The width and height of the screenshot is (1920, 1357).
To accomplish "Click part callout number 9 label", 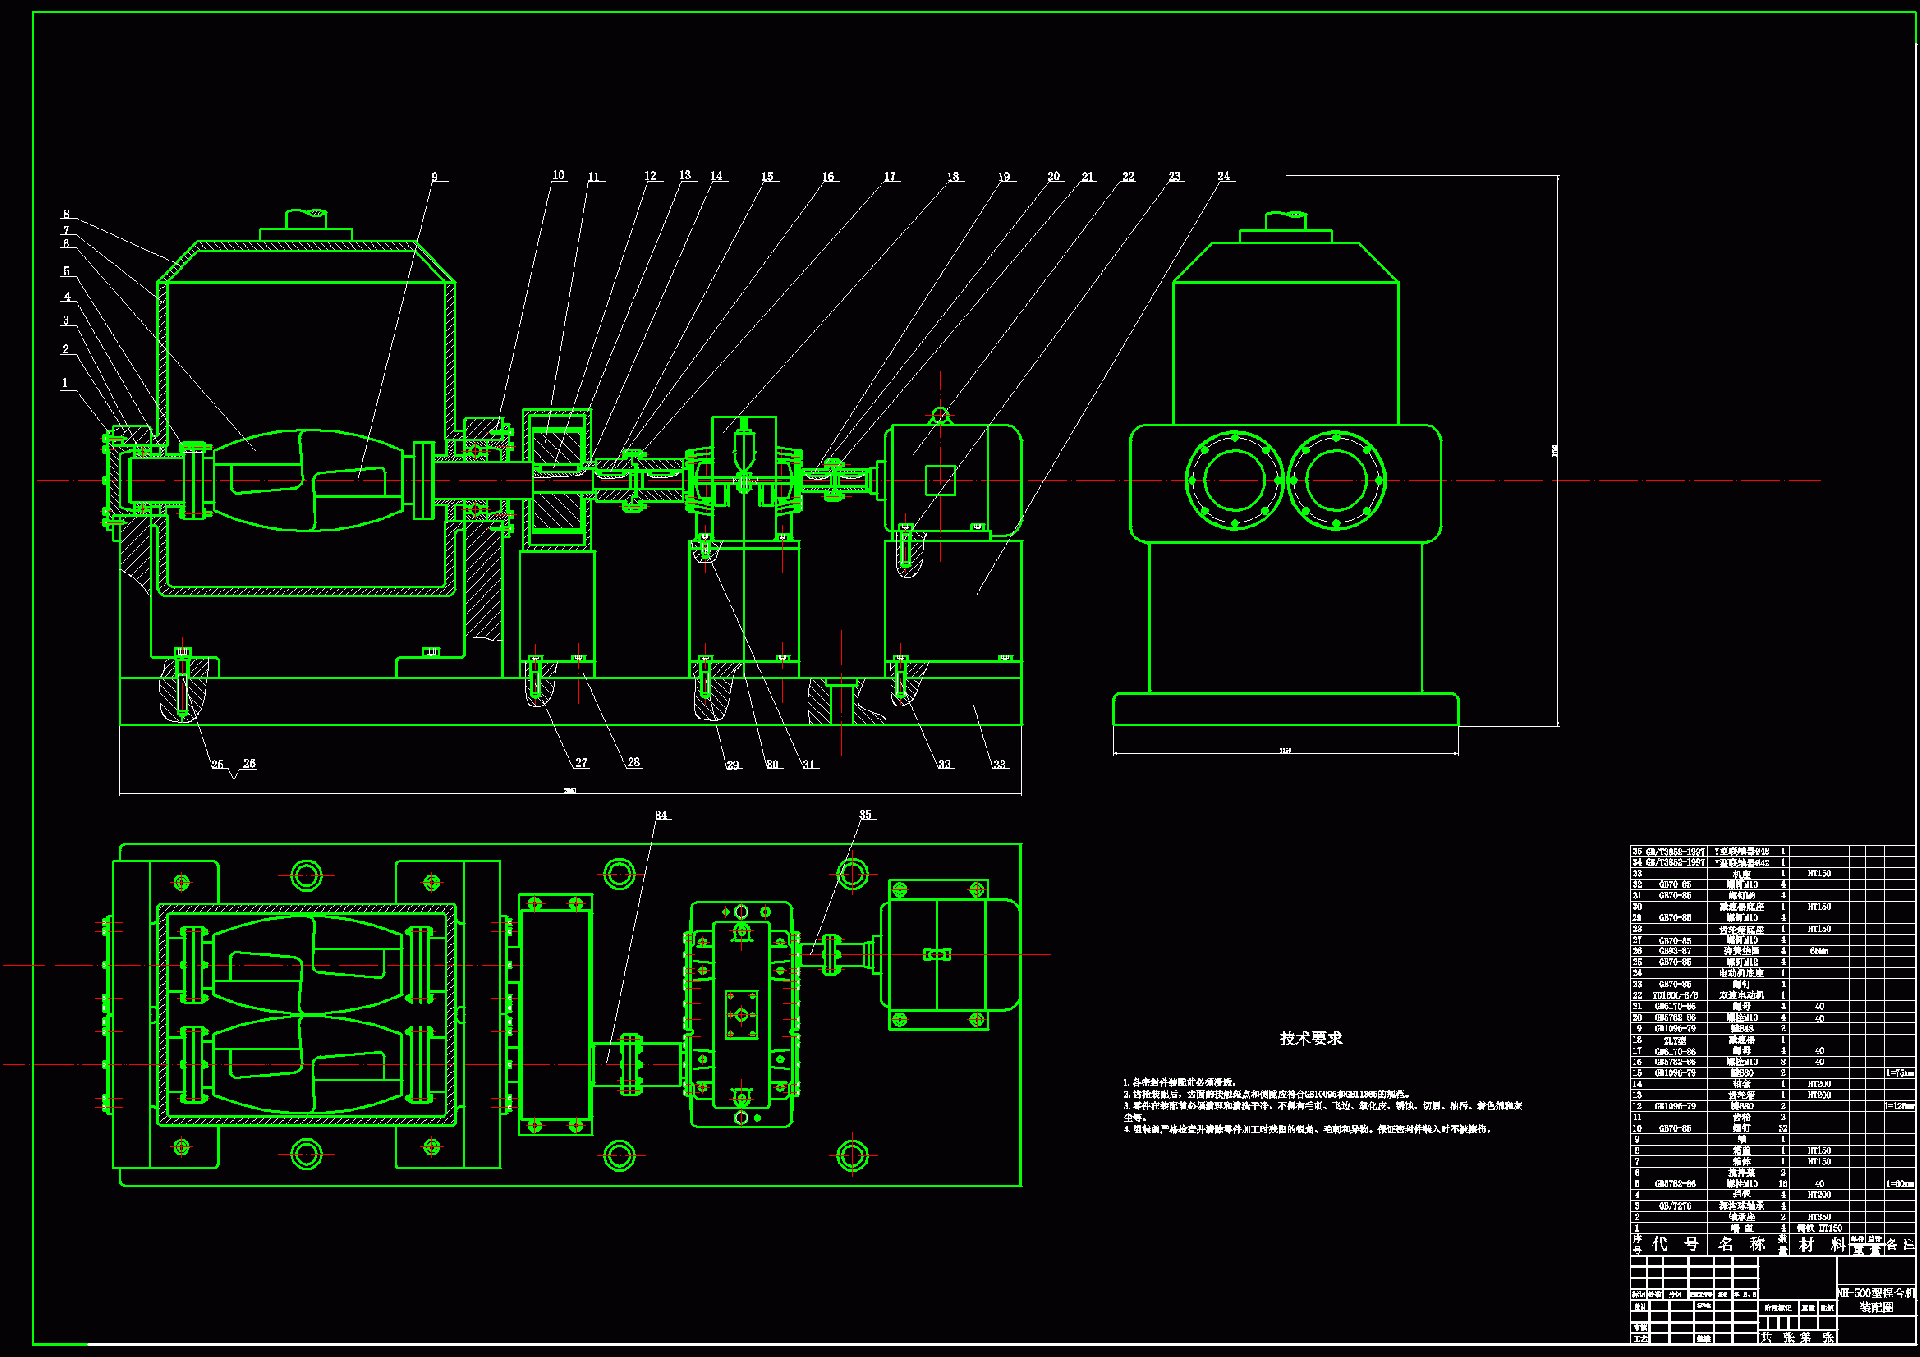I will click(x=434, y=177).
